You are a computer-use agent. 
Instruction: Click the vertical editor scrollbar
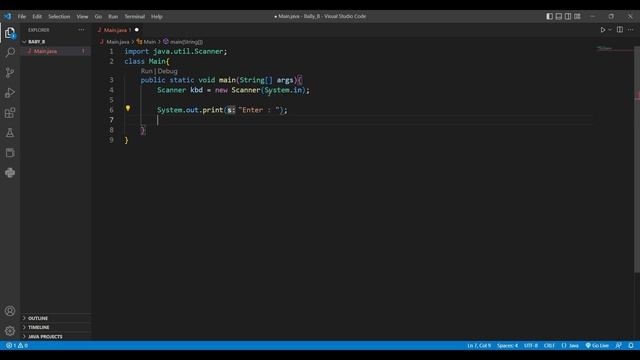click(637, 159)
